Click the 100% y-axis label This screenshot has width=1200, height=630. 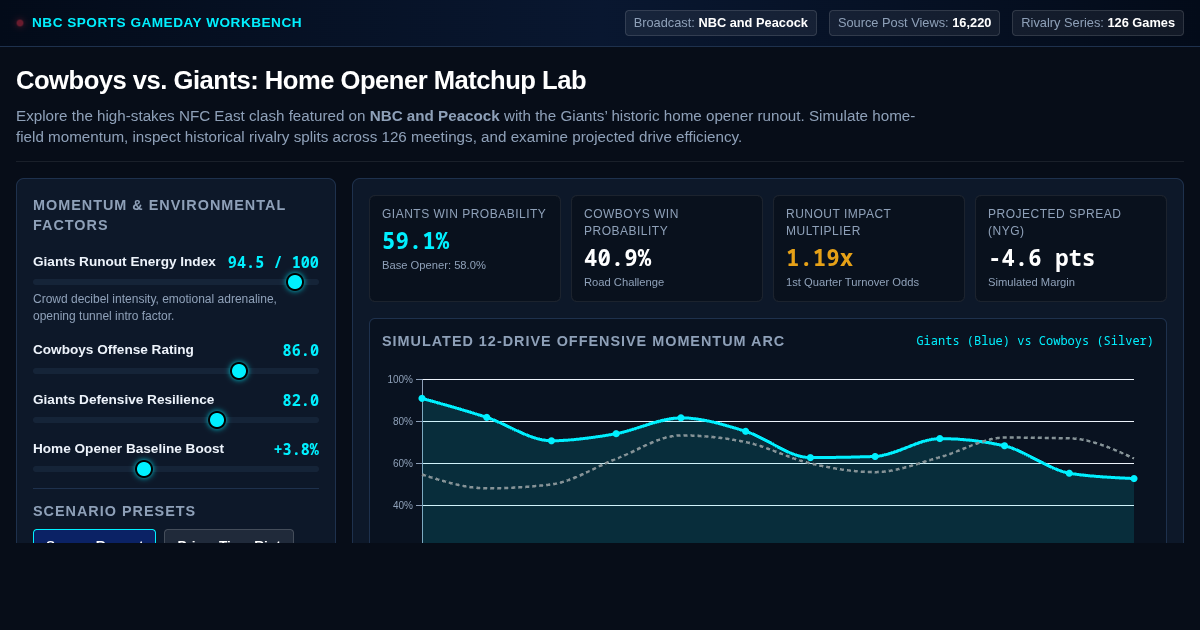400,379
